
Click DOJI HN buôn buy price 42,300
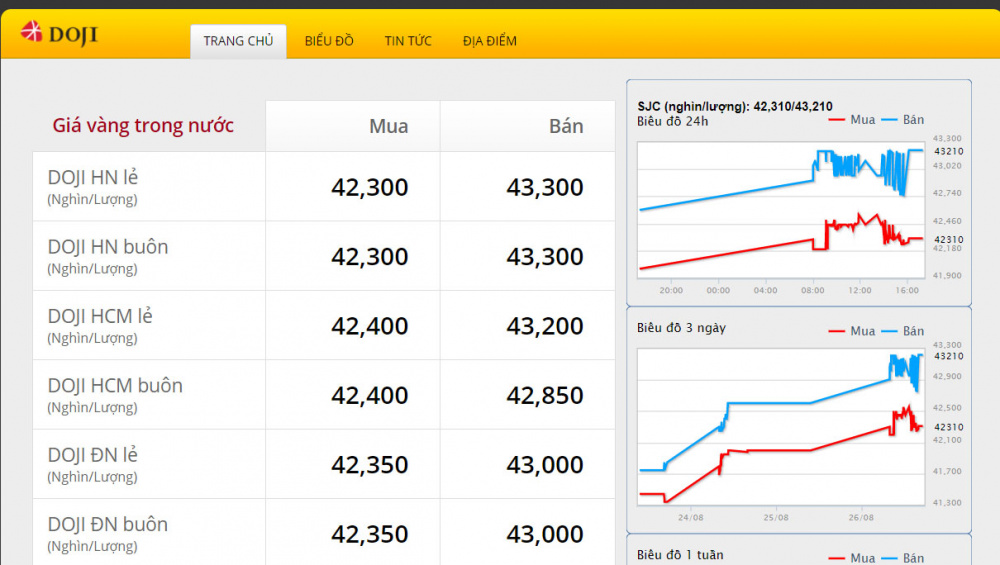point(370,257)
